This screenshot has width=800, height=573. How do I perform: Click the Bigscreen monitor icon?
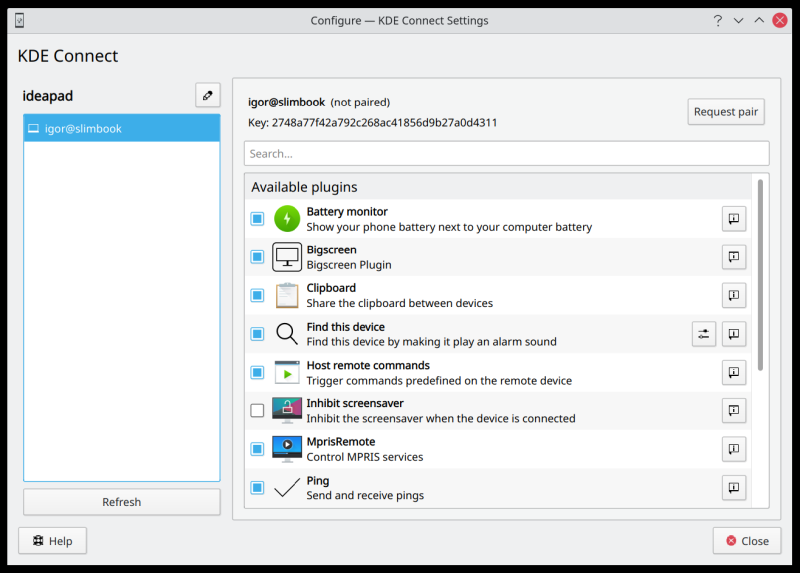[x=287, y=257]
